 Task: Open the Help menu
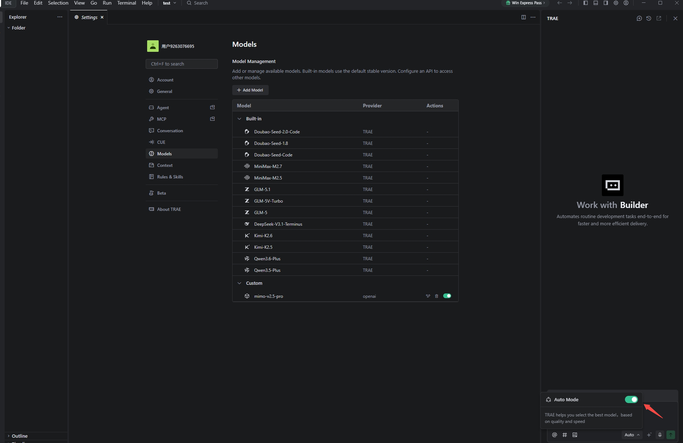pos(147,3)
